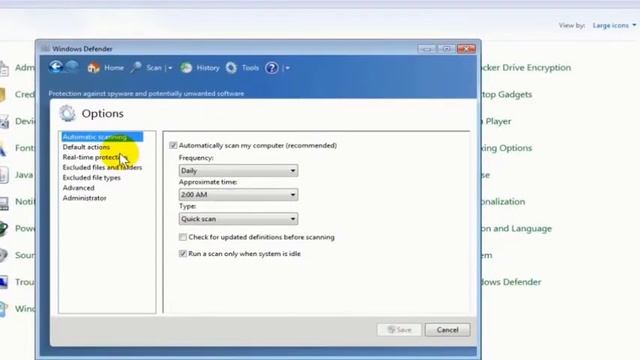Open the Approximate time dropdown showing 2:00 AM
This screenshot has height=360, width=640.
point(238,195)
